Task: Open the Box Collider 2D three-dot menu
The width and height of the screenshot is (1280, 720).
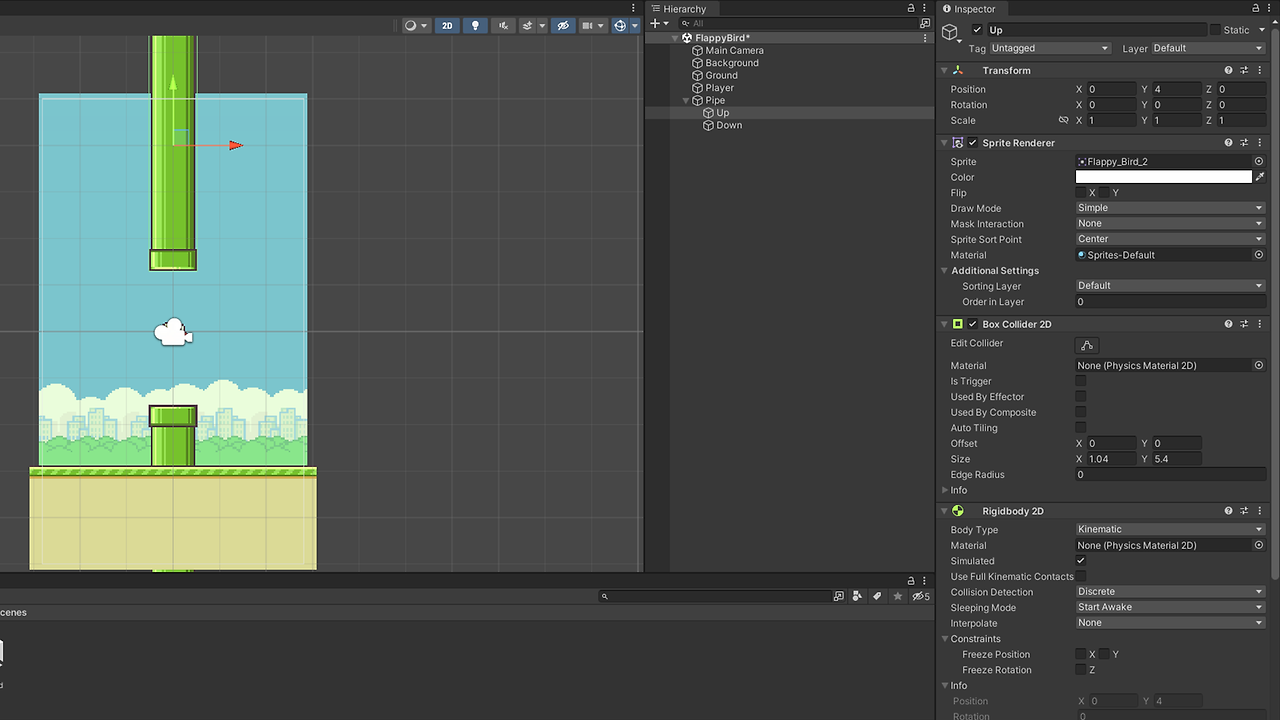Action: pyautogui.click(x=1259, y=324)
